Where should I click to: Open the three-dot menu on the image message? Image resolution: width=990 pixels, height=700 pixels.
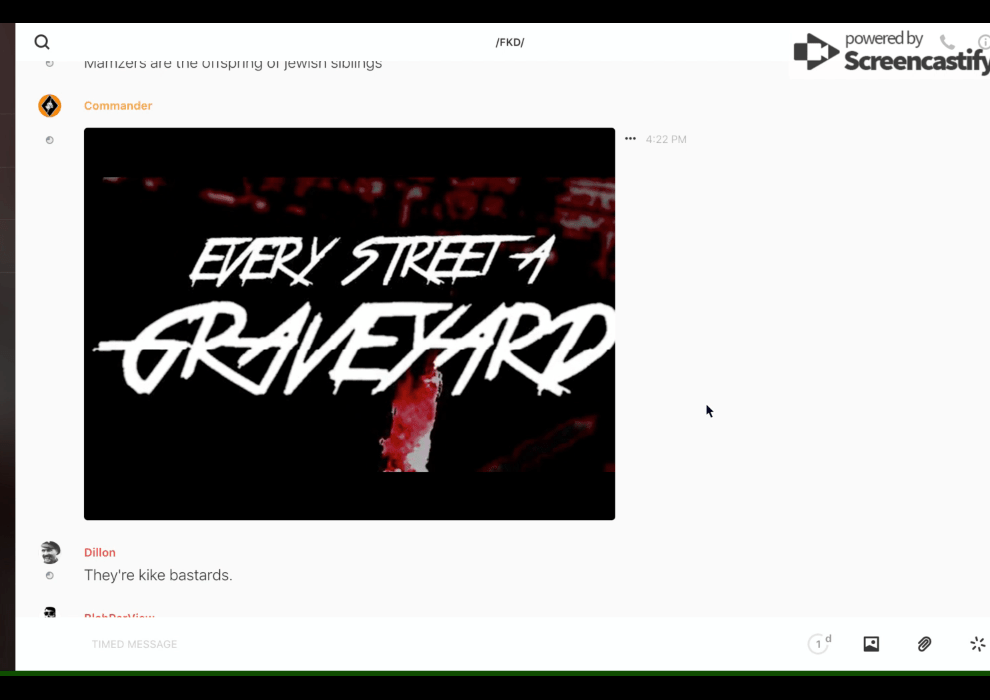pos(630,139)
